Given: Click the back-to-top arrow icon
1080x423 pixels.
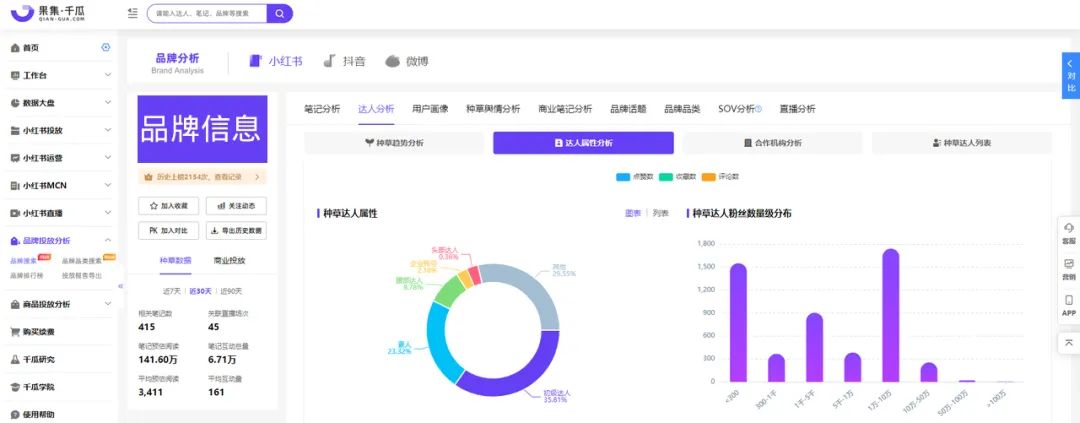Looking at the screenshot, I should pos(1069,342).
